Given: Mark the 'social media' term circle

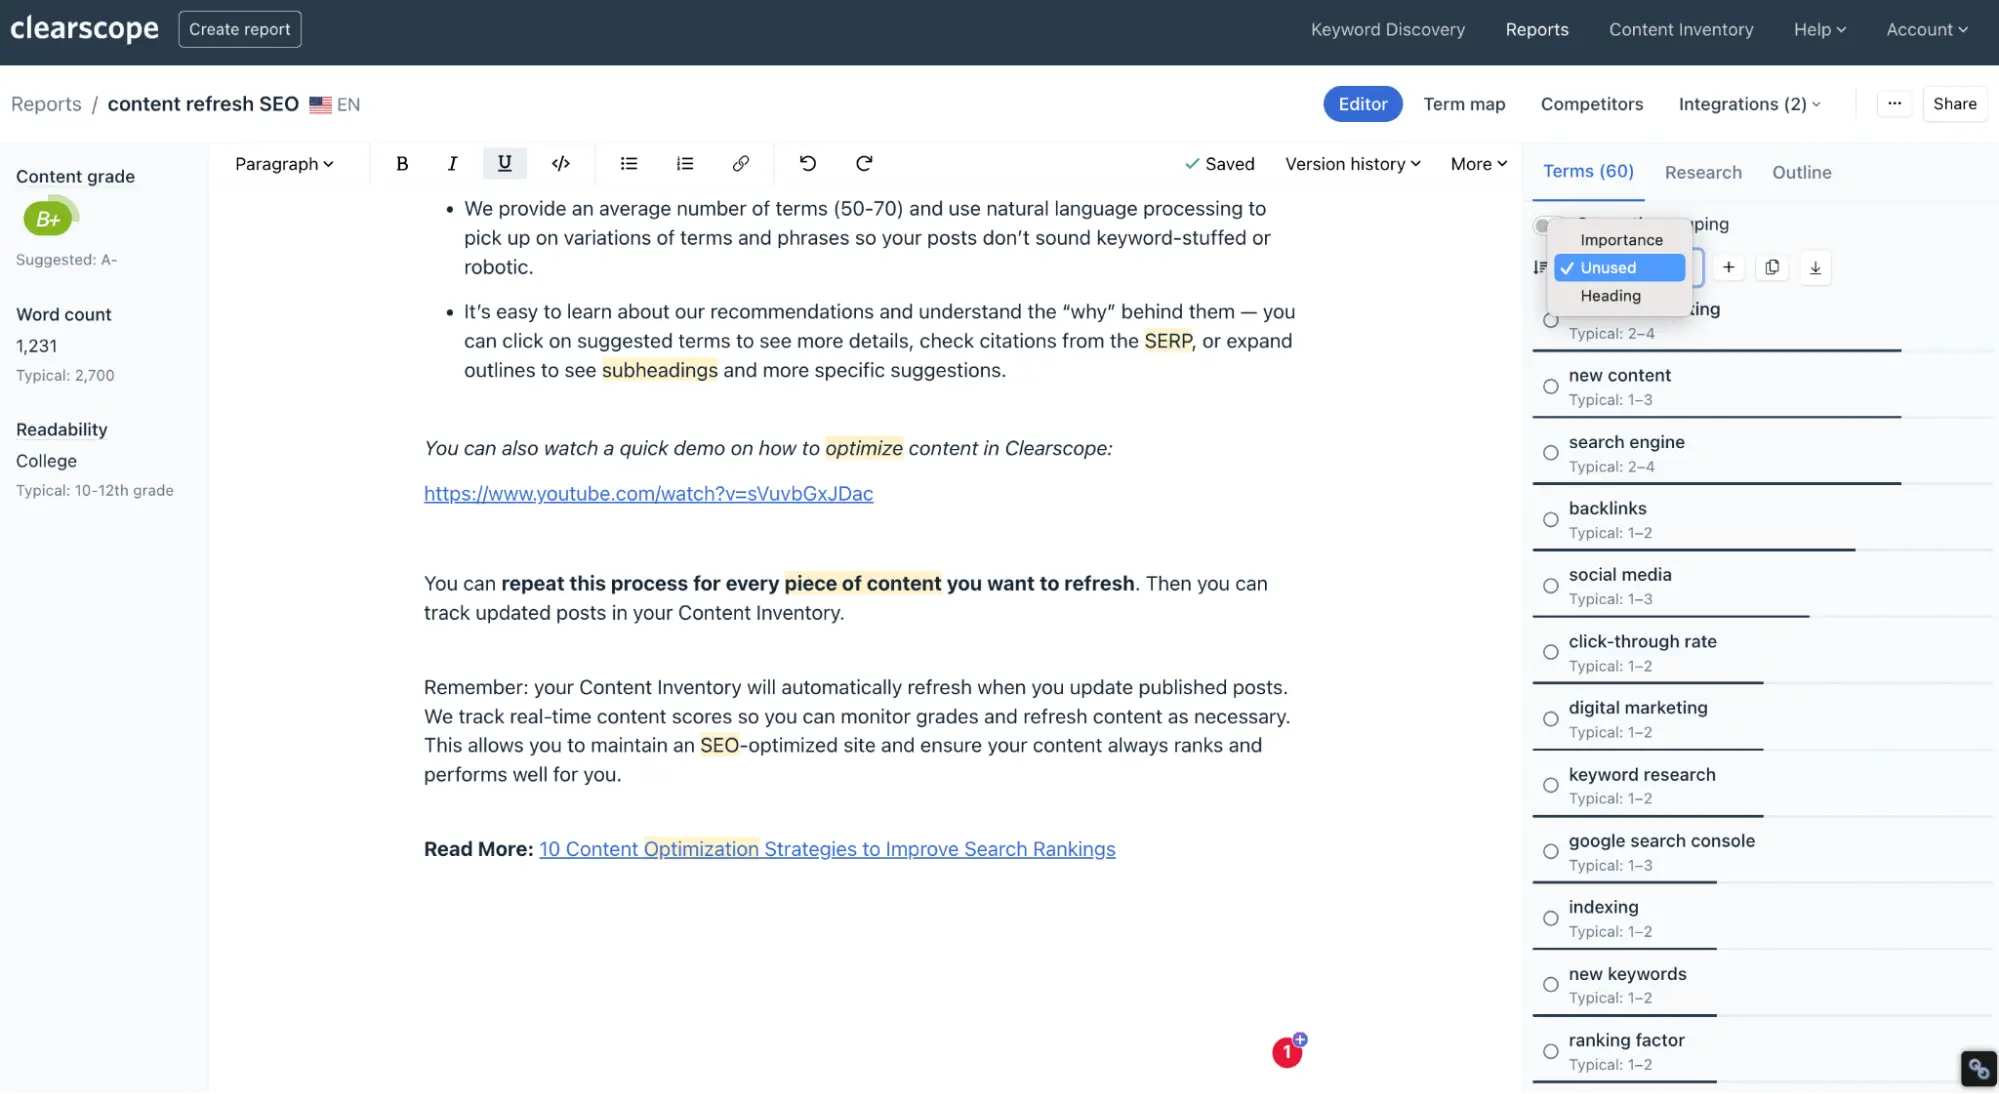Looking at the screenshot, I should [x=1550, y=586].
